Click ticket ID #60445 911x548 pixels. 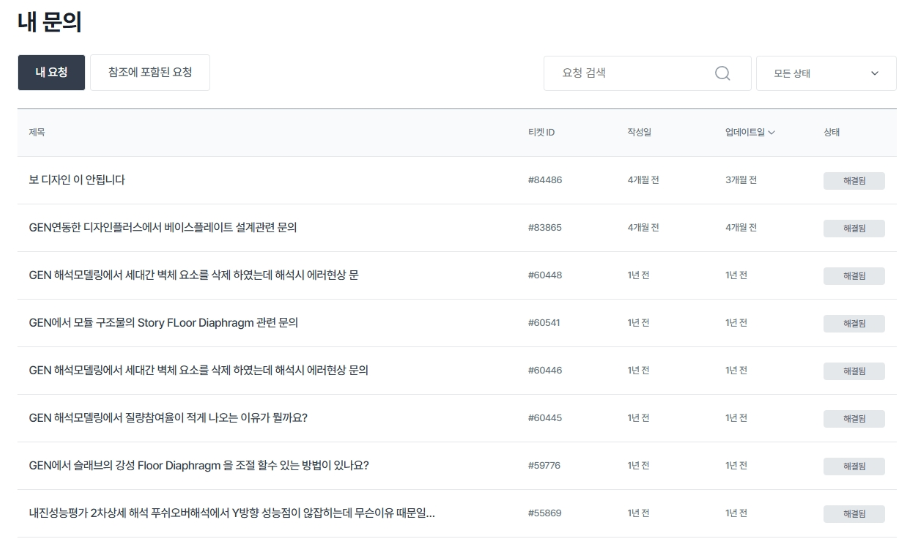(x=545, y=418)
